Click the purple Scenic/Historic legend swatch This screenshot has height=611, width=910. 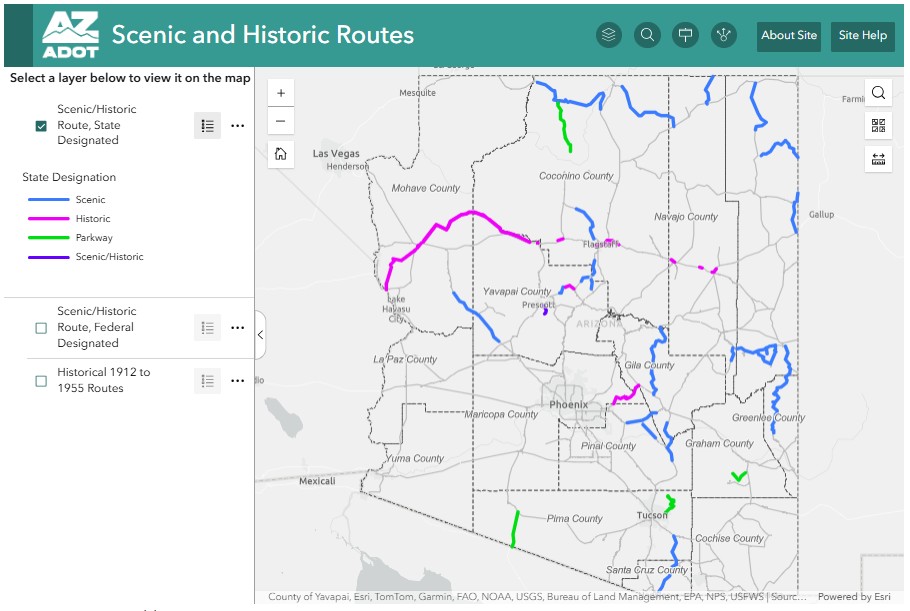point(49,257)
